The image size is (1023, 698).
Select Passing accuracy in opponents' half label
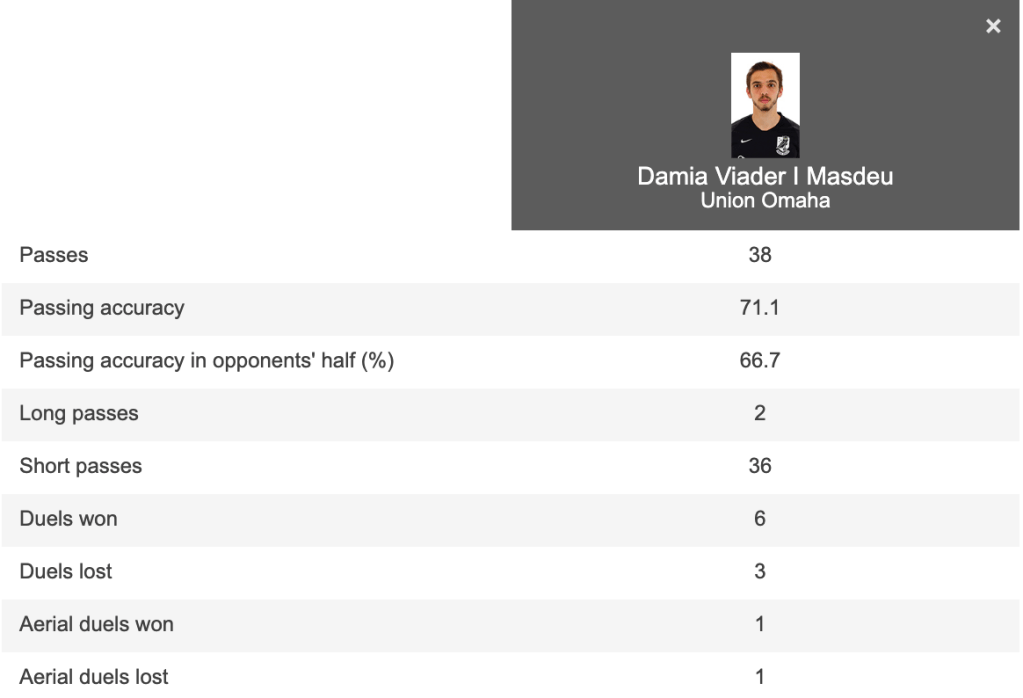206,361
